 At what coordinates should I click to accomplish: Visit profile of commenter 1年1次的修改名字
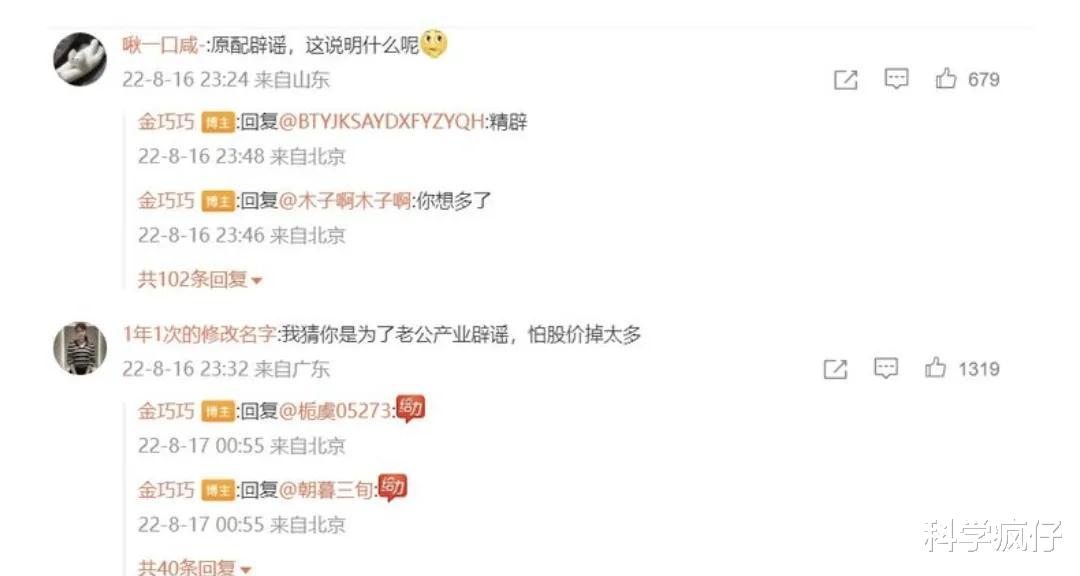[x=200, y=334]
